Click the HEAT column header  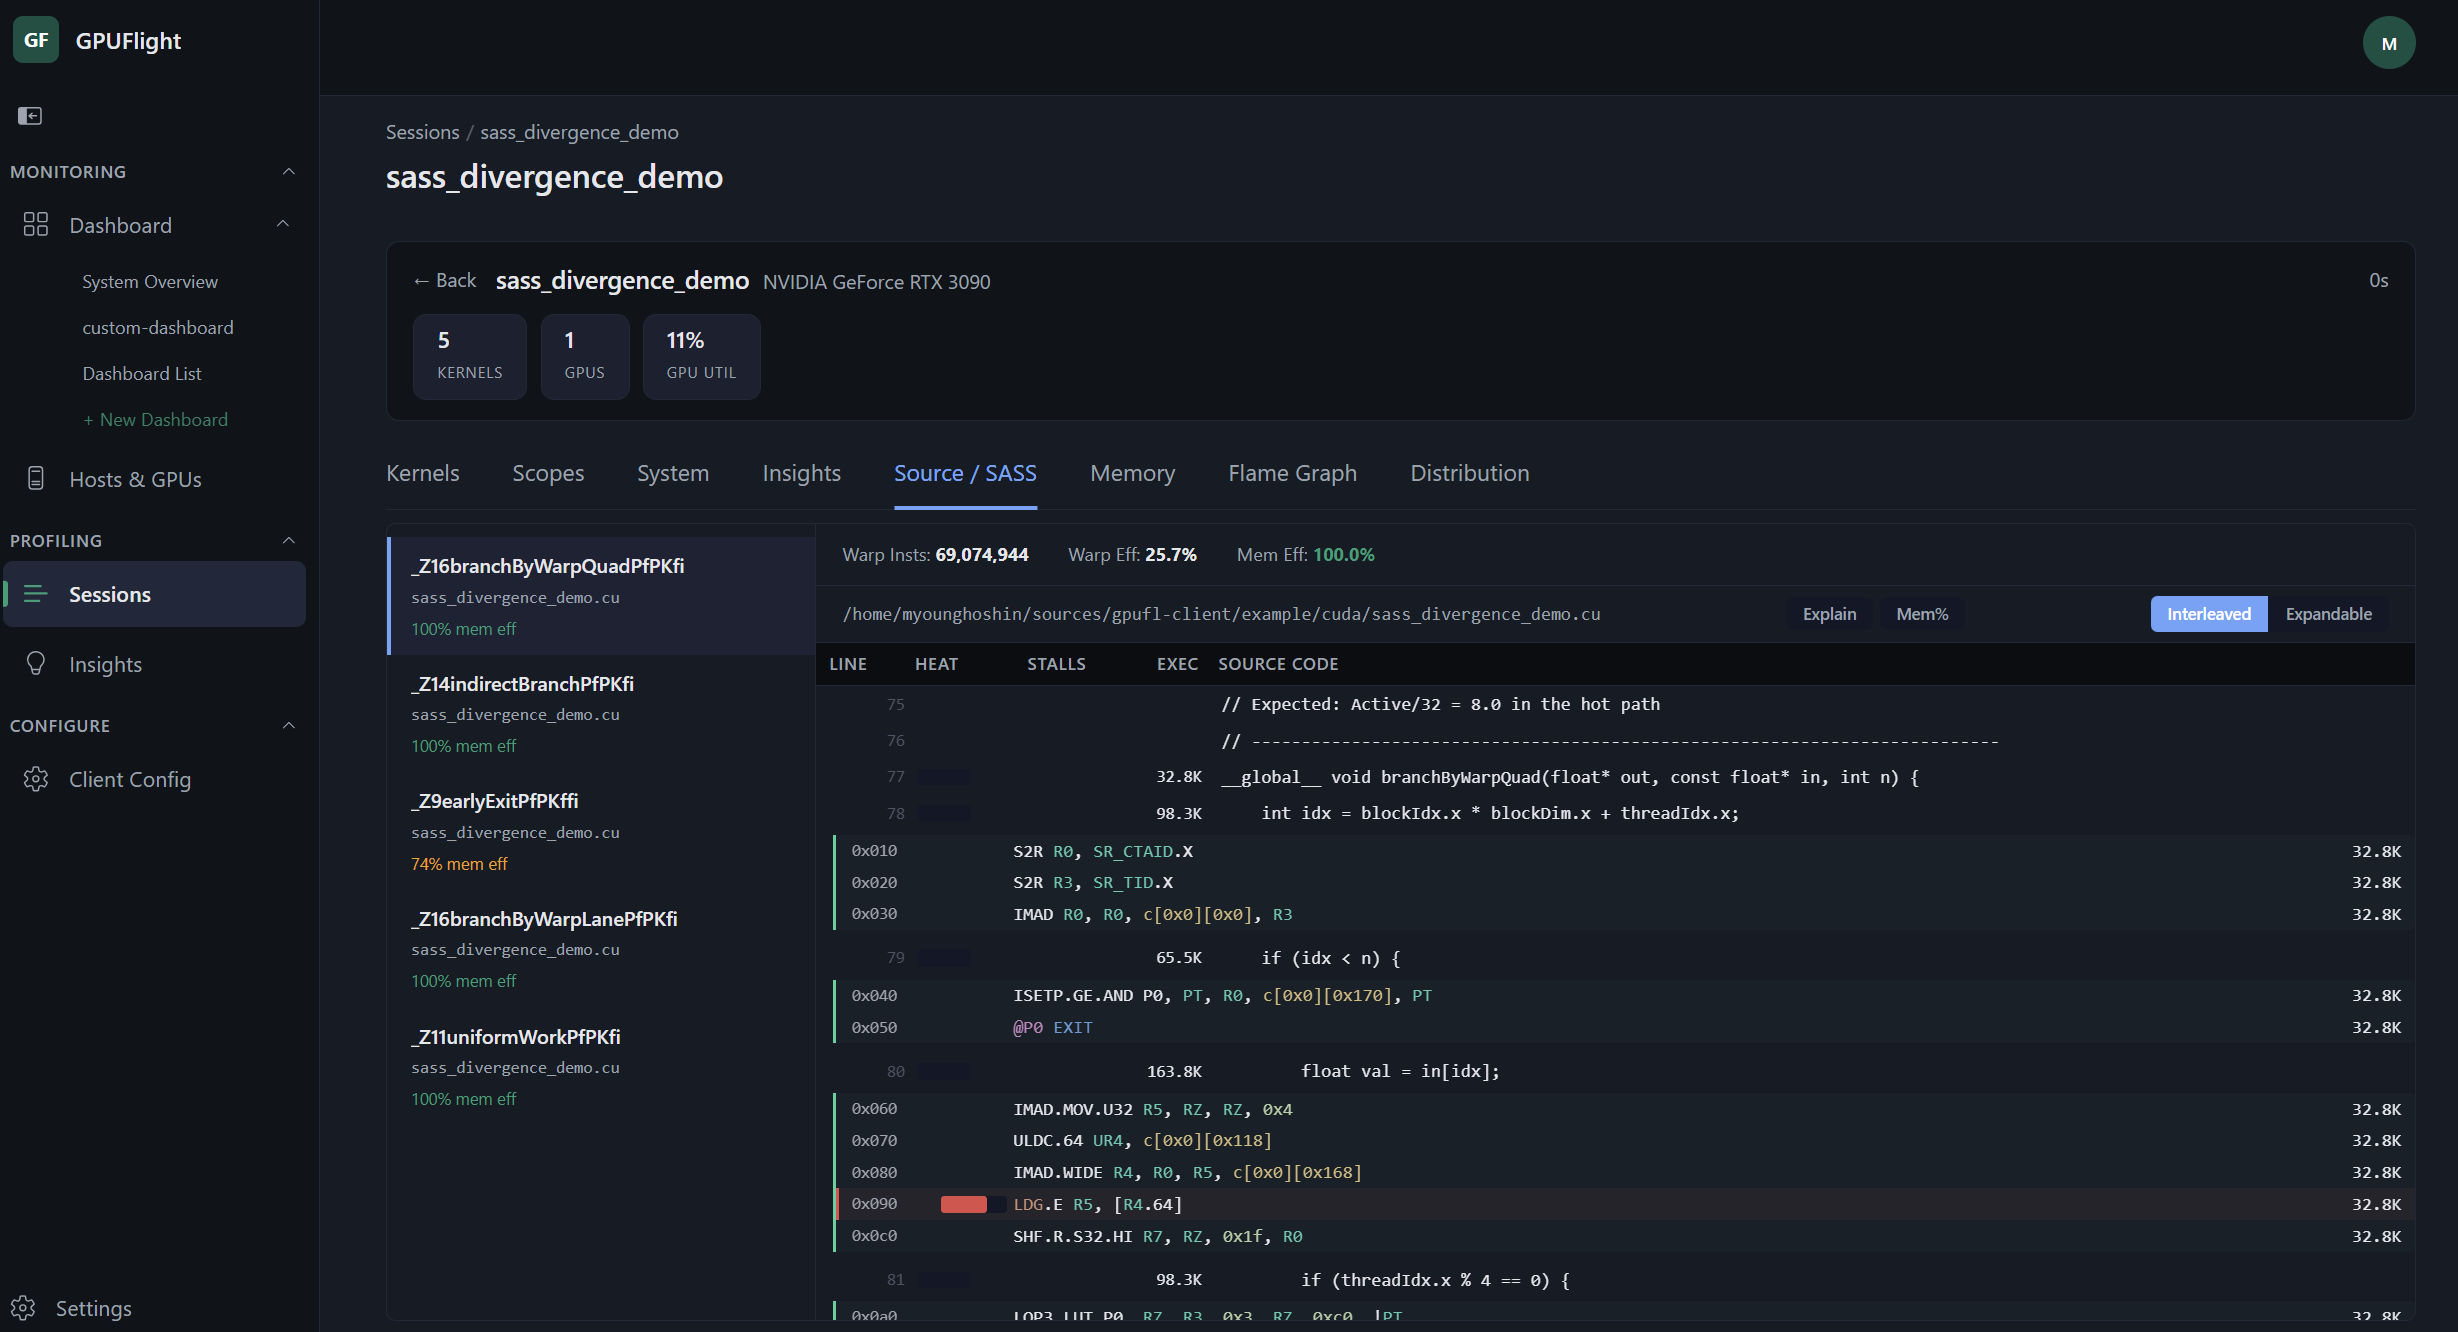[936, 664]
